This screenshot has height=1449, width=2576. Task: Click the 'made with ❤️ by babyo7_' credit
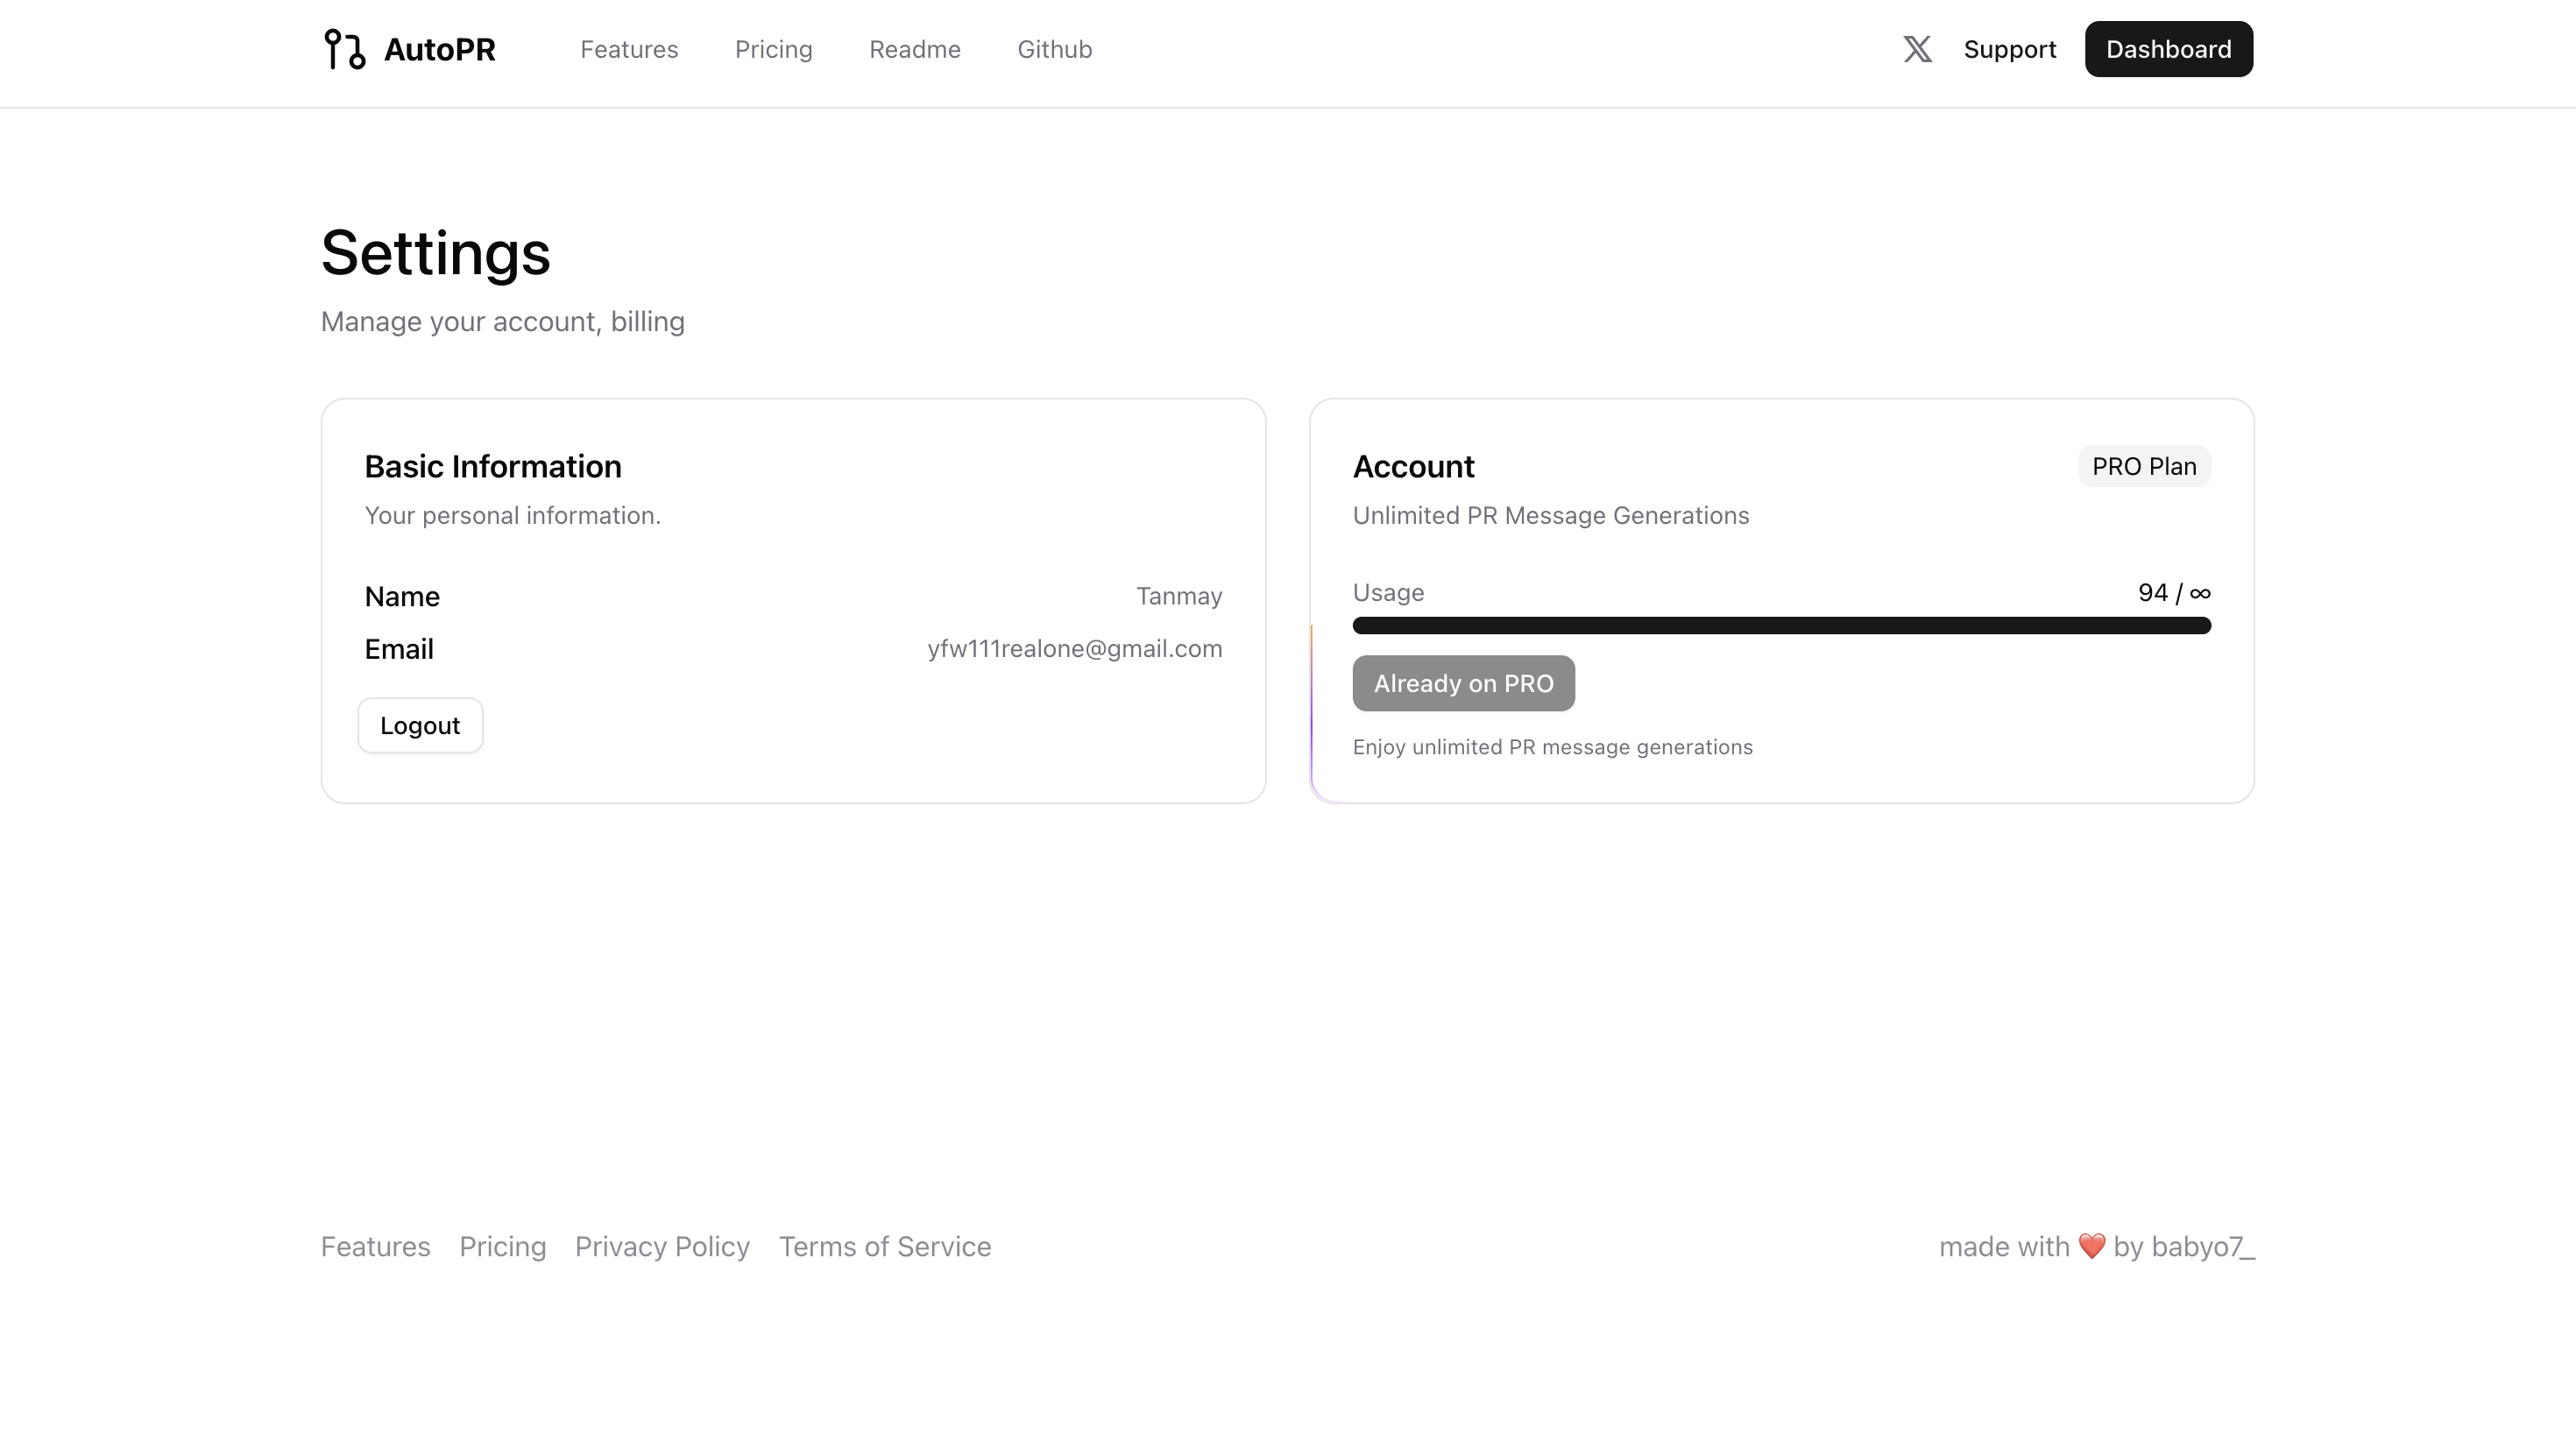[x=2097, y=1246]
